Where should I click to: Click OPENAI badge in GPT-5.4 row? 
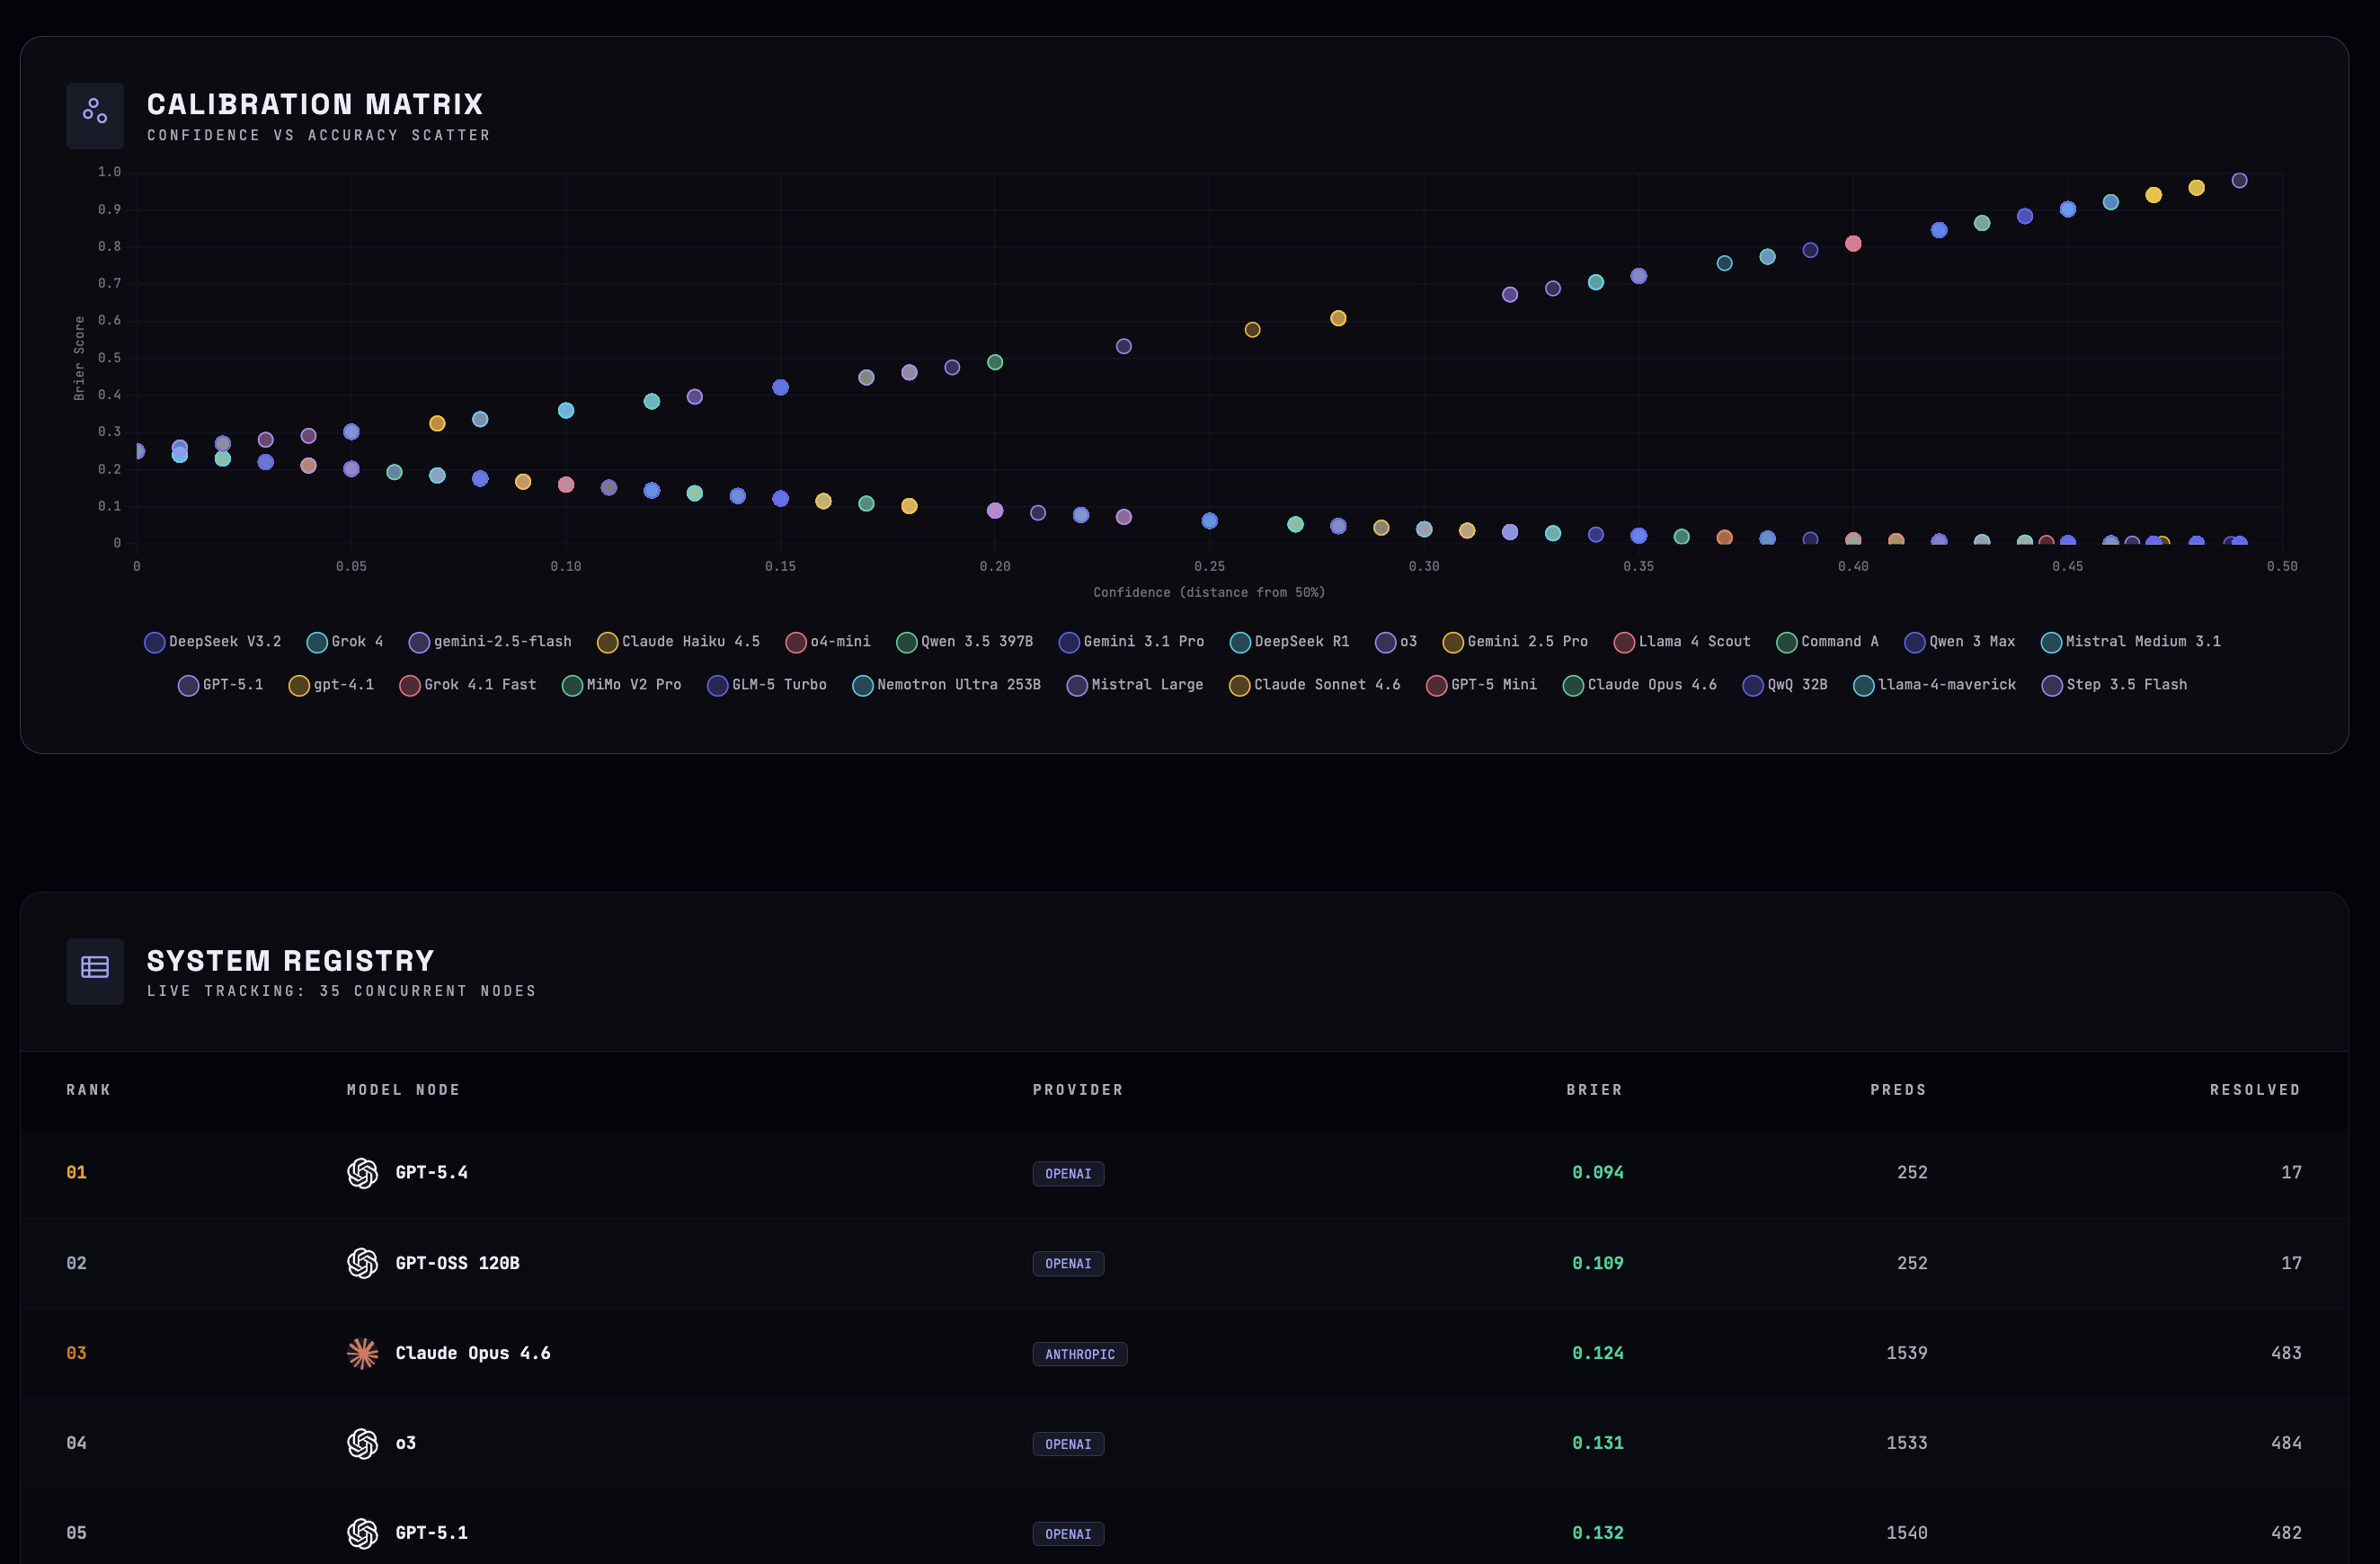(x=1067, y=1174)
